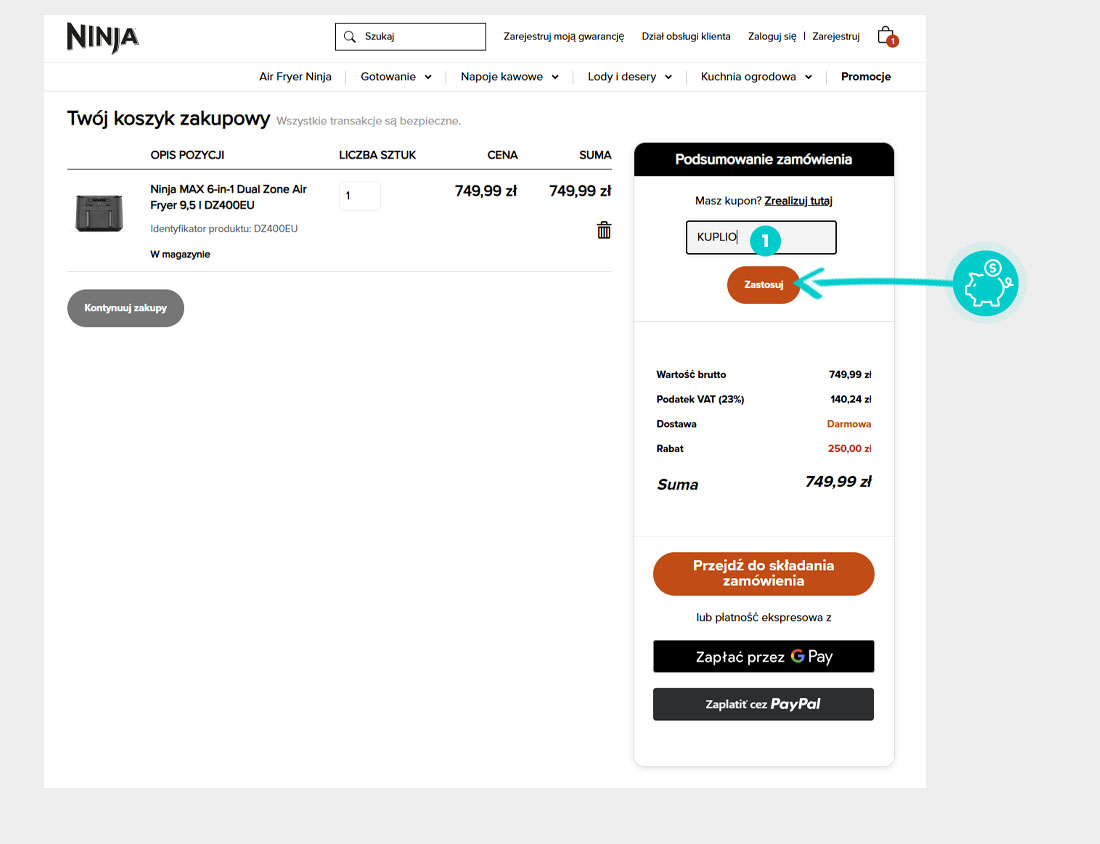This screenshot has height=844, width=1100.
Task: Click the trash icon to remove item
Action: point(604,230)
